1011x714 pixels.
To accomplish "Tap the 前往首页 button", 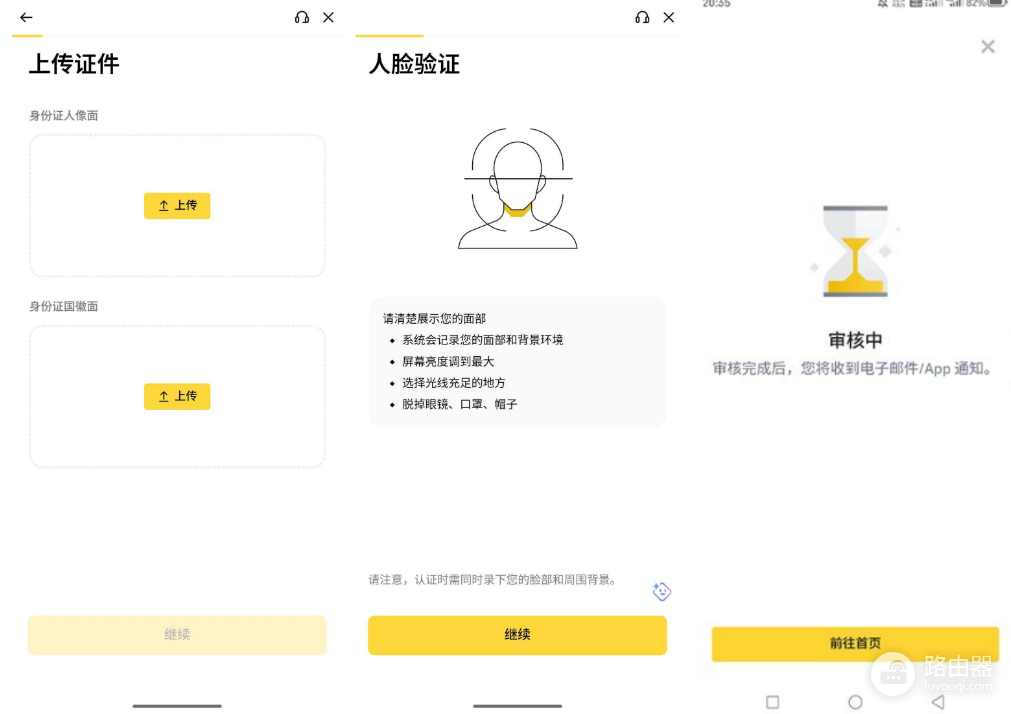I will 855,643.
